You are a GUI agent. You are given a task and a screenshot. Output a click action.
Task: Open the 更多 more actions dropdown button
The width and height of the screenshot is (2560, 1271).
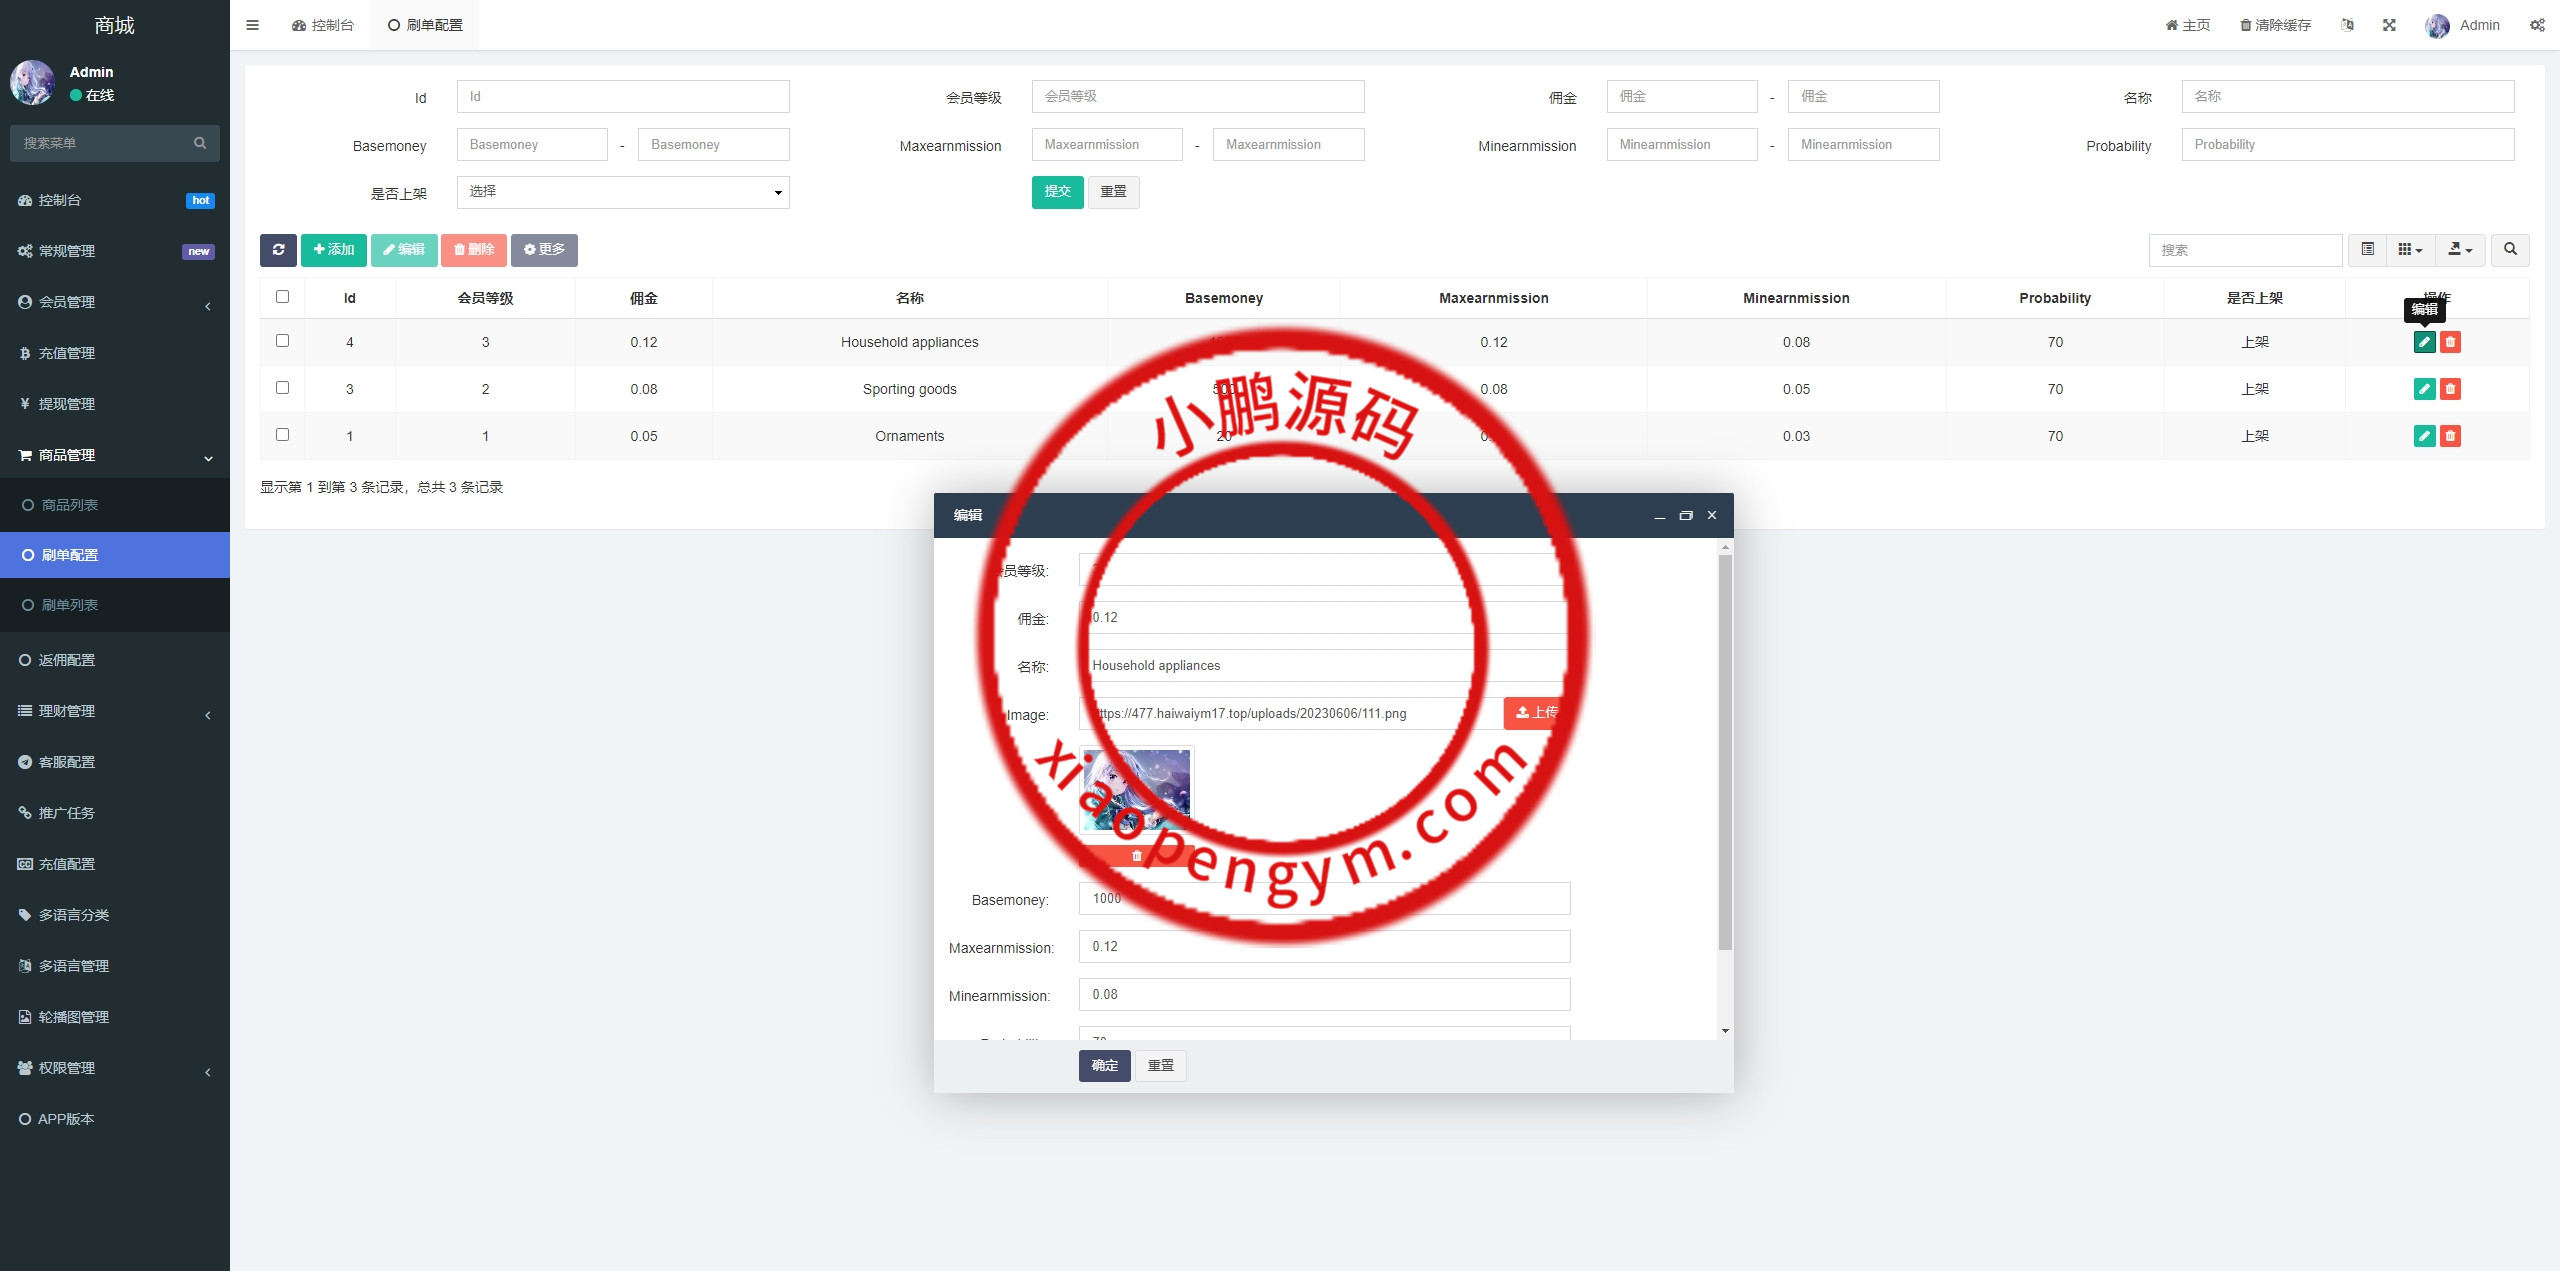[x=544, y=250]
